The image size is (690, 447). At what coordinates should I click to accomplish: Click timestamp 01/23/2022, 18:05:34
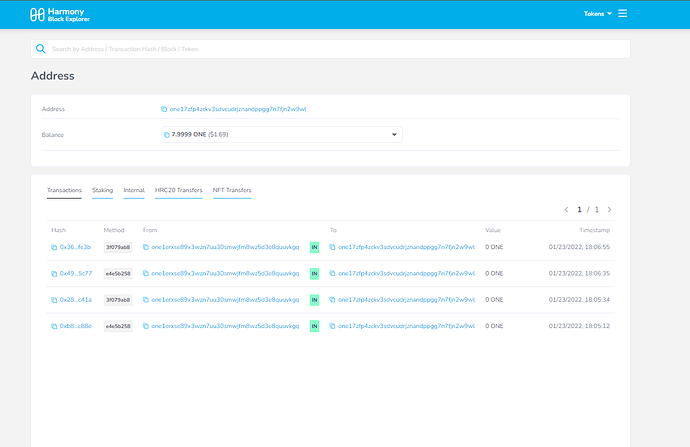579,300
